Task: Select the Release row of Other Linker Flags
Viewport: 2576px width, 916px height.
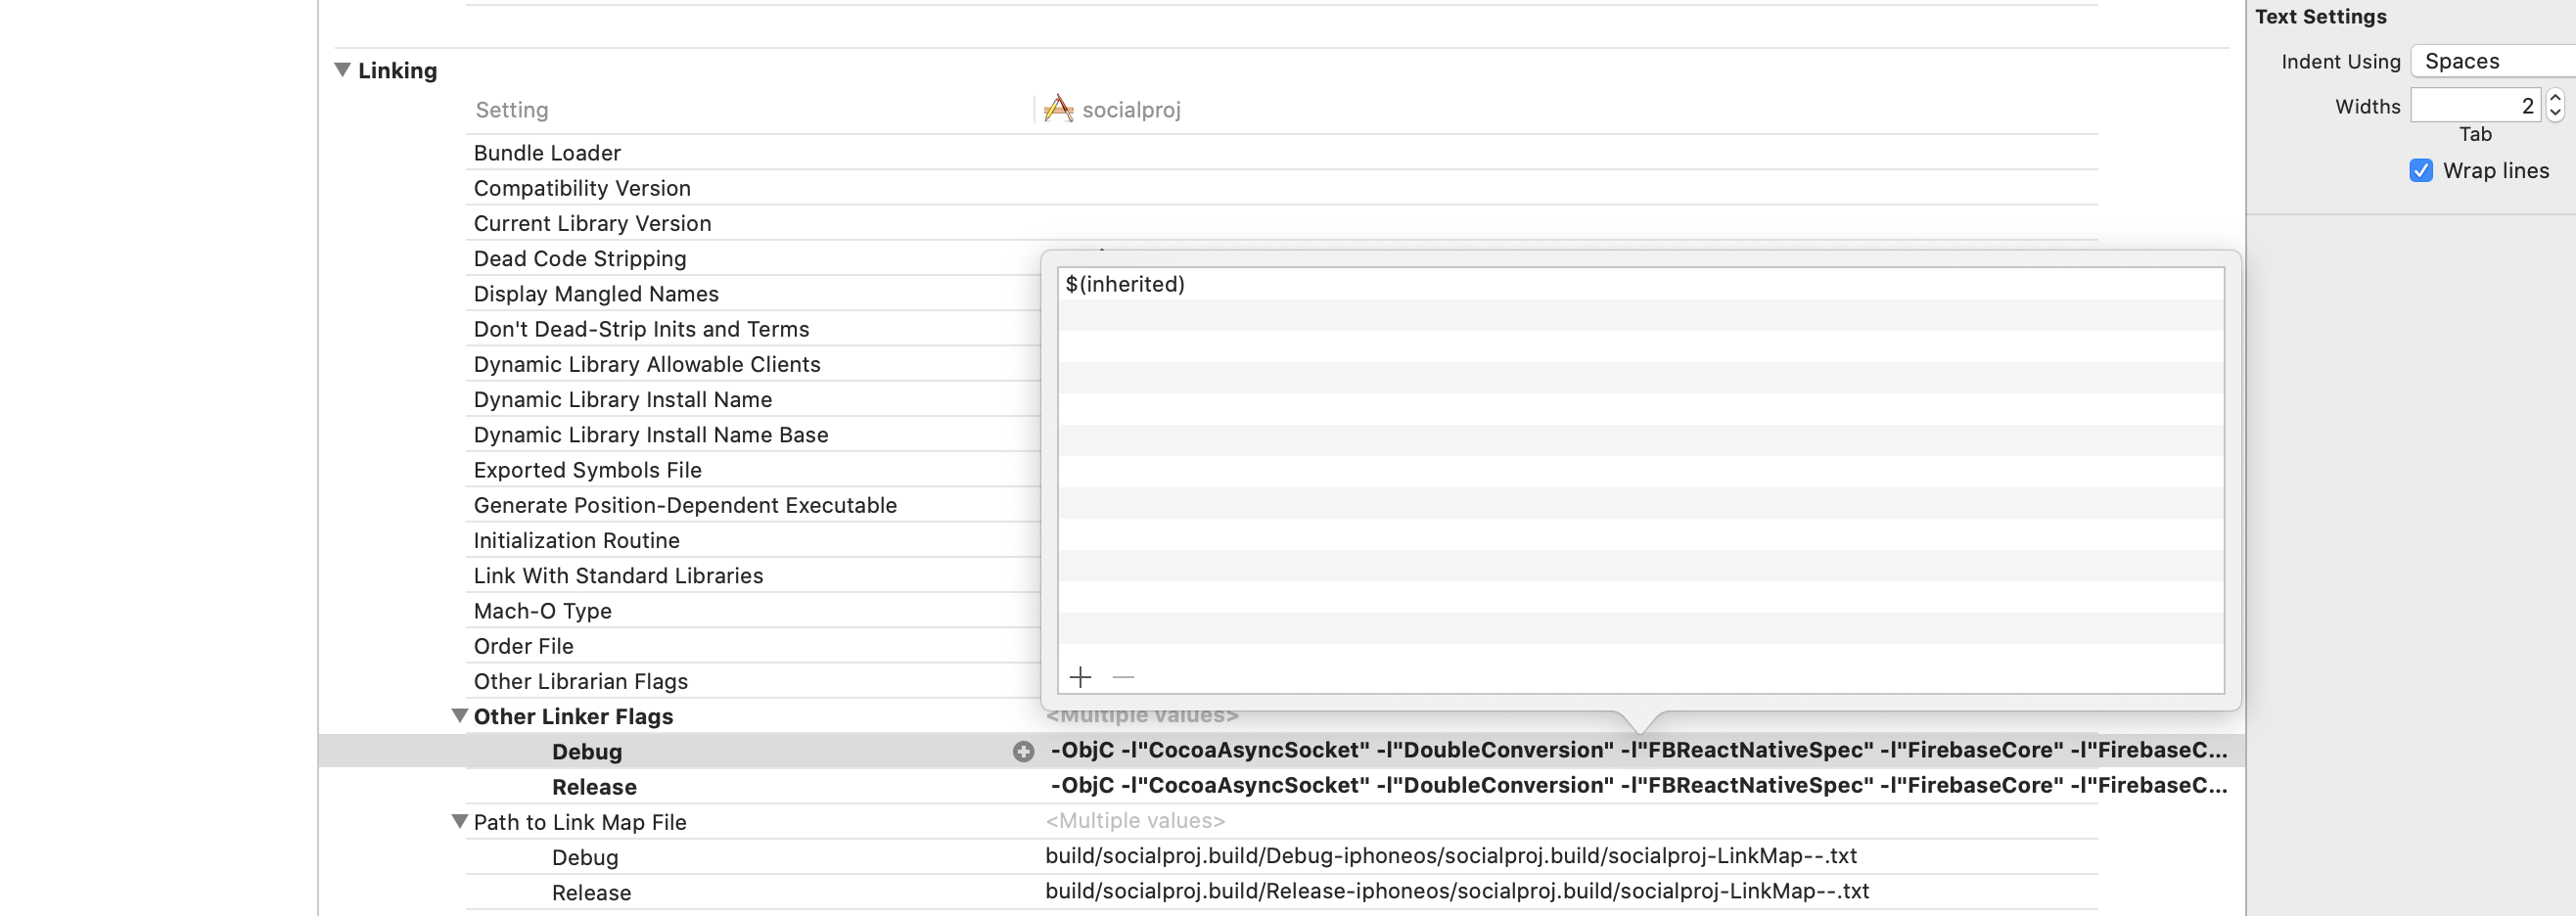Action: click(594, 787)
